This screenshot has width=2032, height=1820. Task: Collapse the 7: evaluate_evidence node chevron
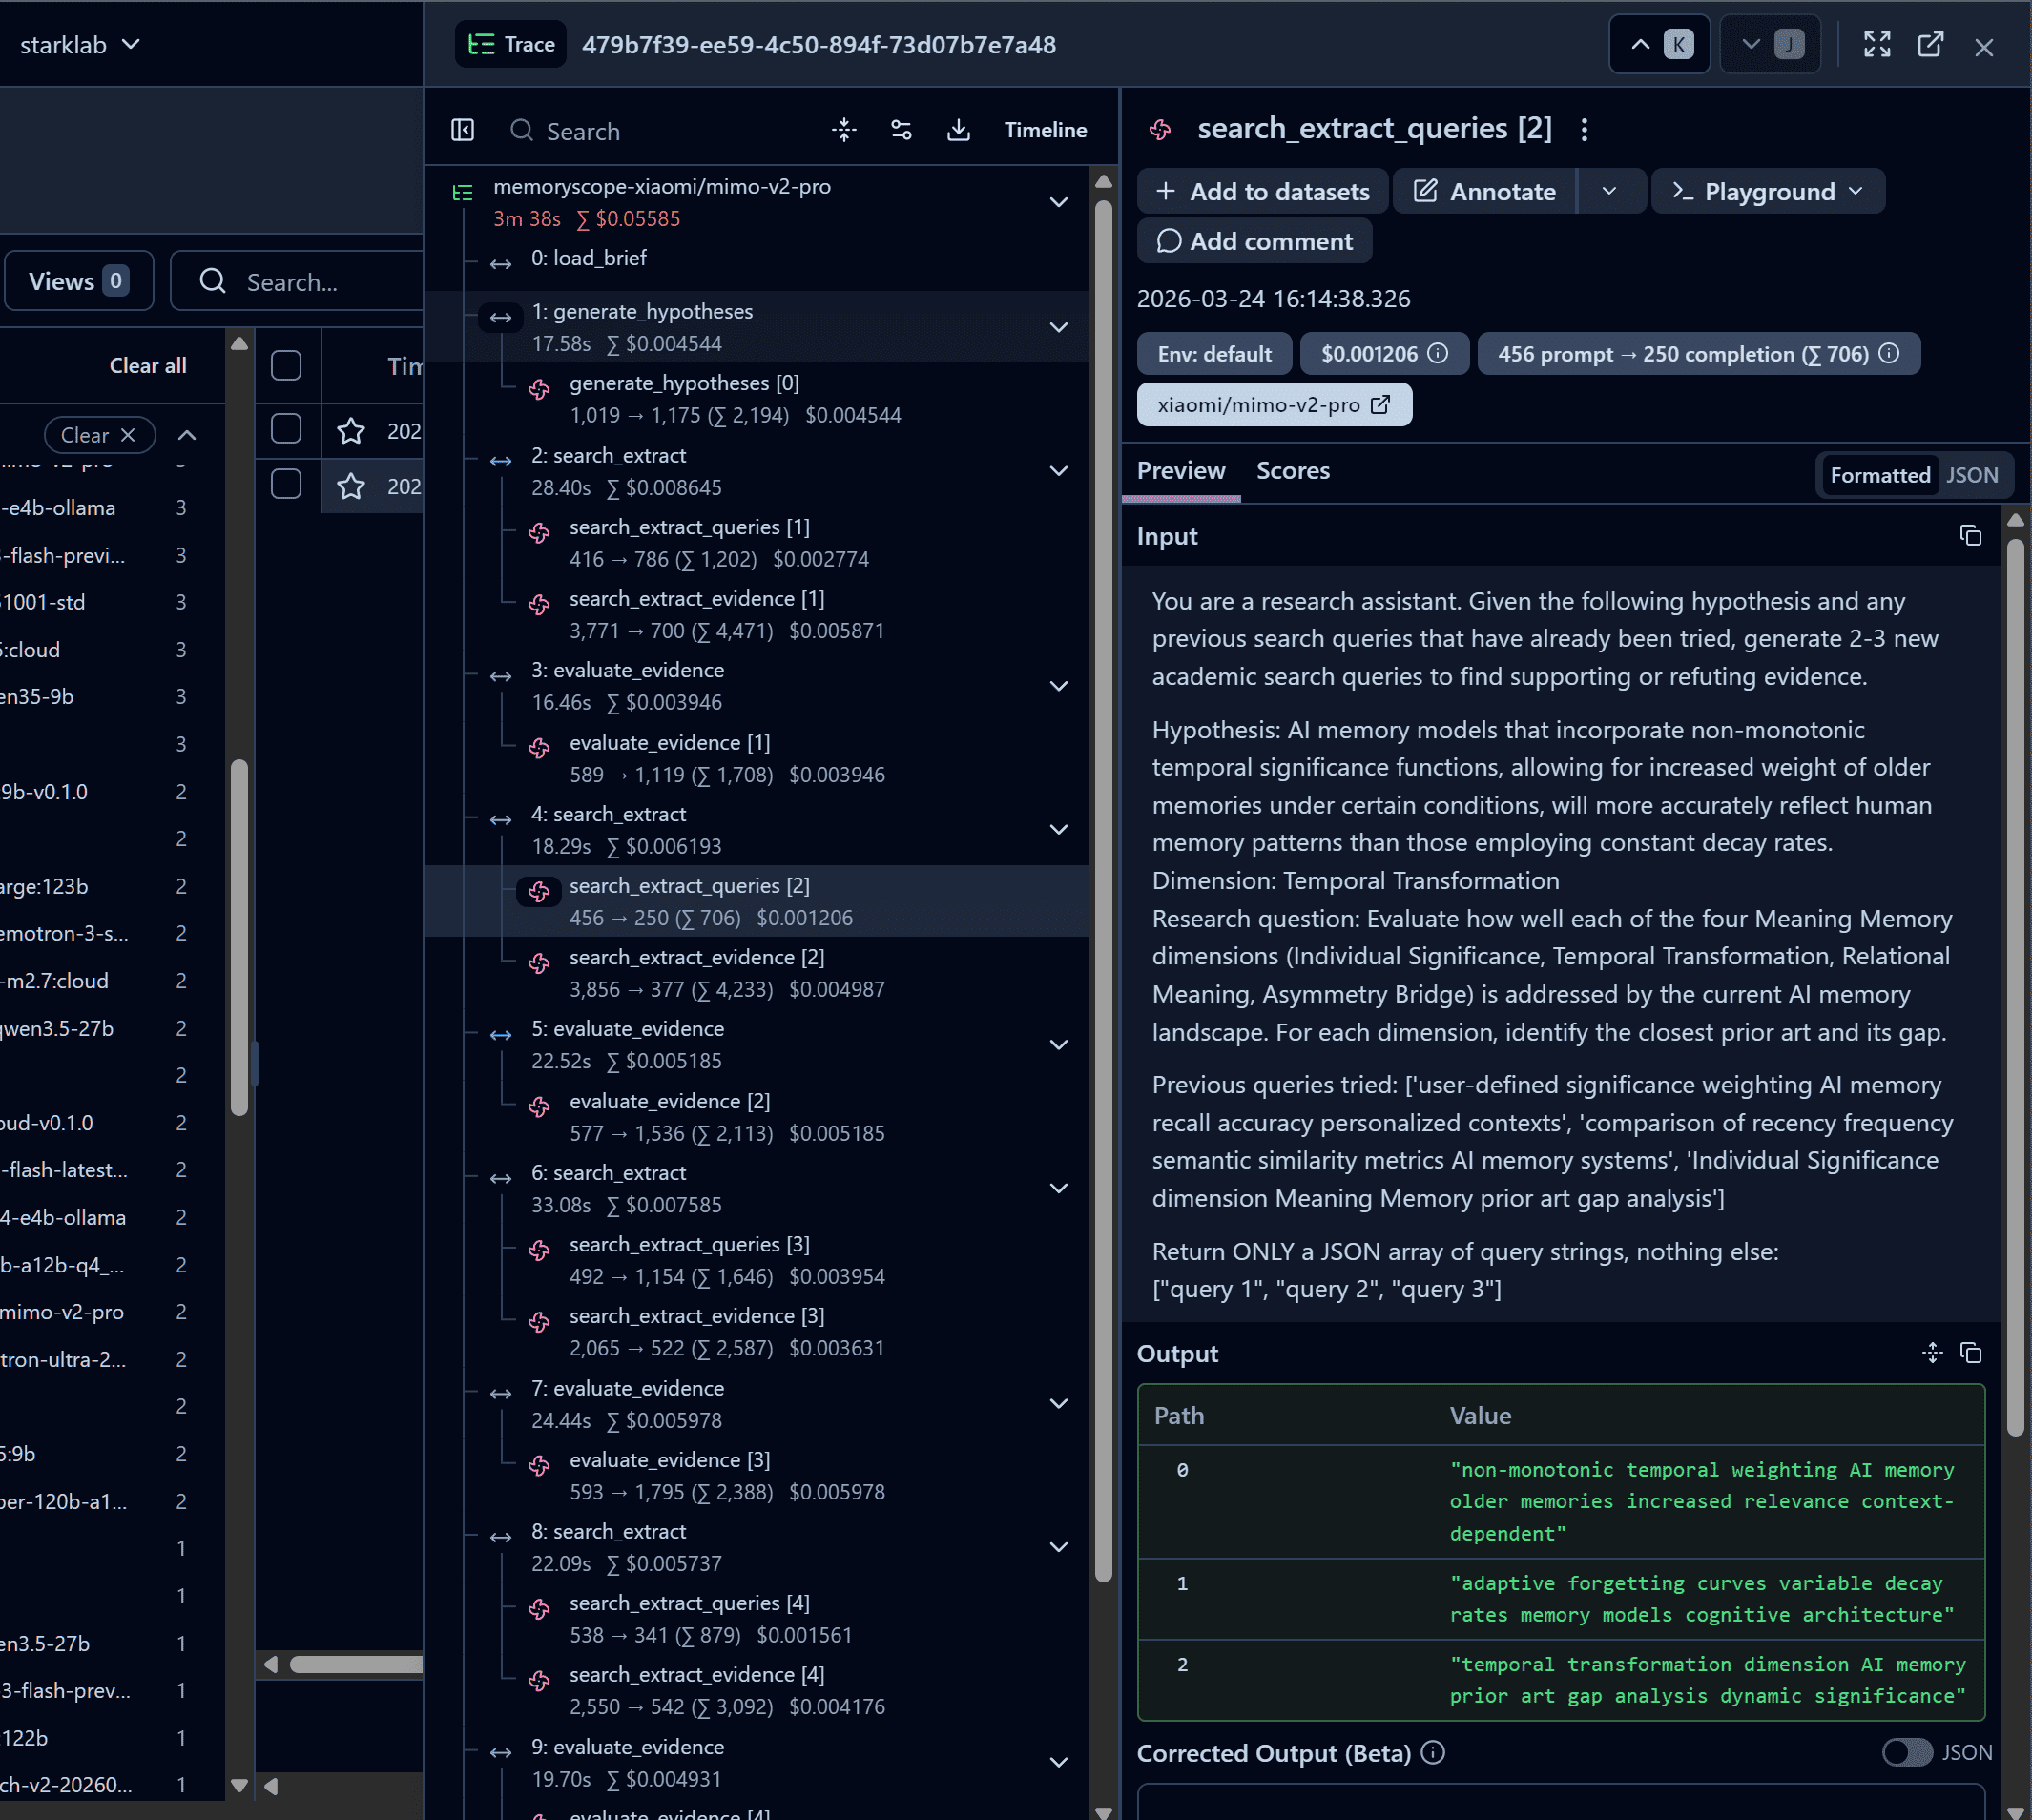(1058, 1404)
